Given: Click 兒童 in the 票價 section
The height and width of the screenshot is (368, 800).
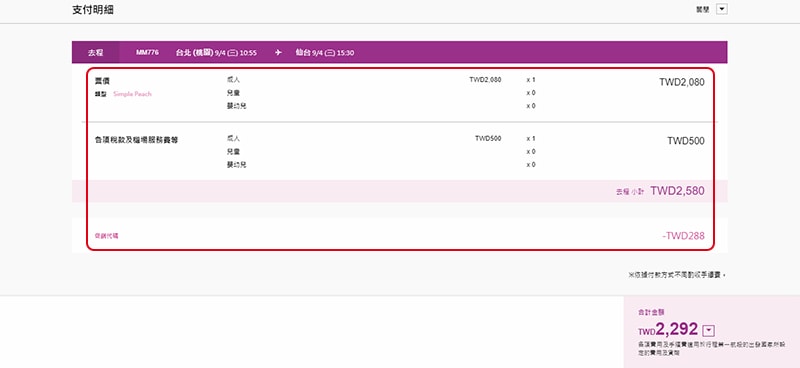Looking at the screenshot, I should pyautogui.click(x=233, y=93).
